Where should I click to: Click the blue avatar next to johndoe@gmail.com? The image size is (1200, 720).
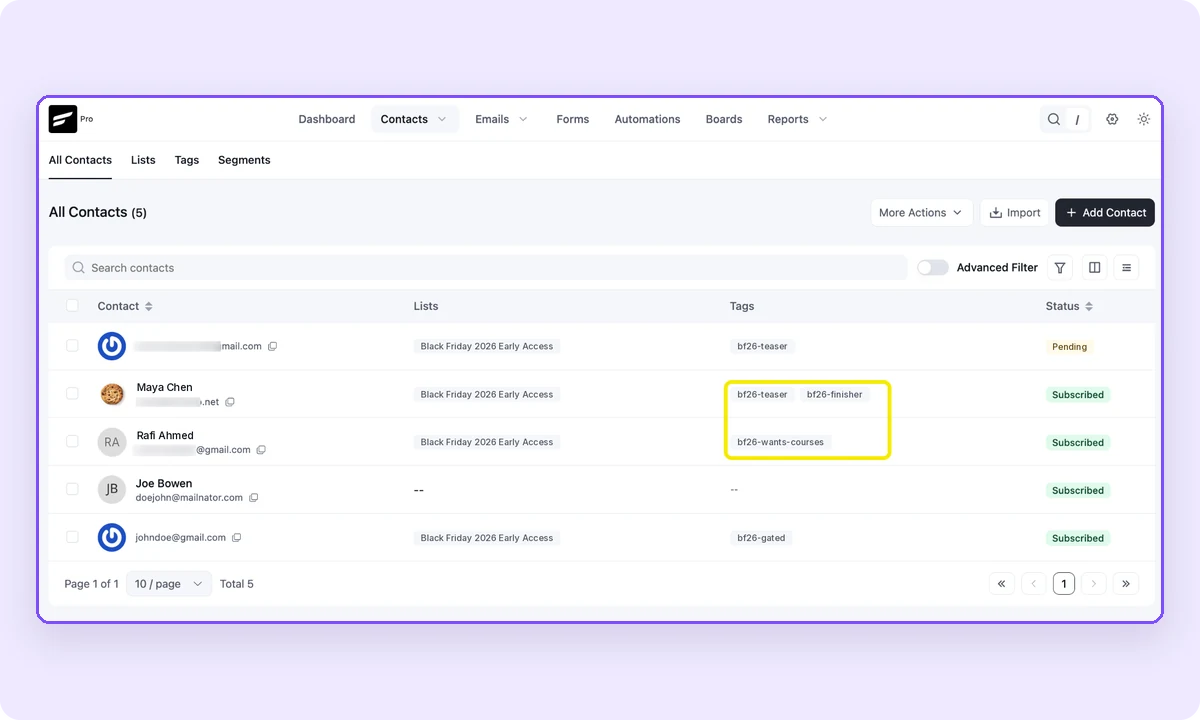click(112, 538)
